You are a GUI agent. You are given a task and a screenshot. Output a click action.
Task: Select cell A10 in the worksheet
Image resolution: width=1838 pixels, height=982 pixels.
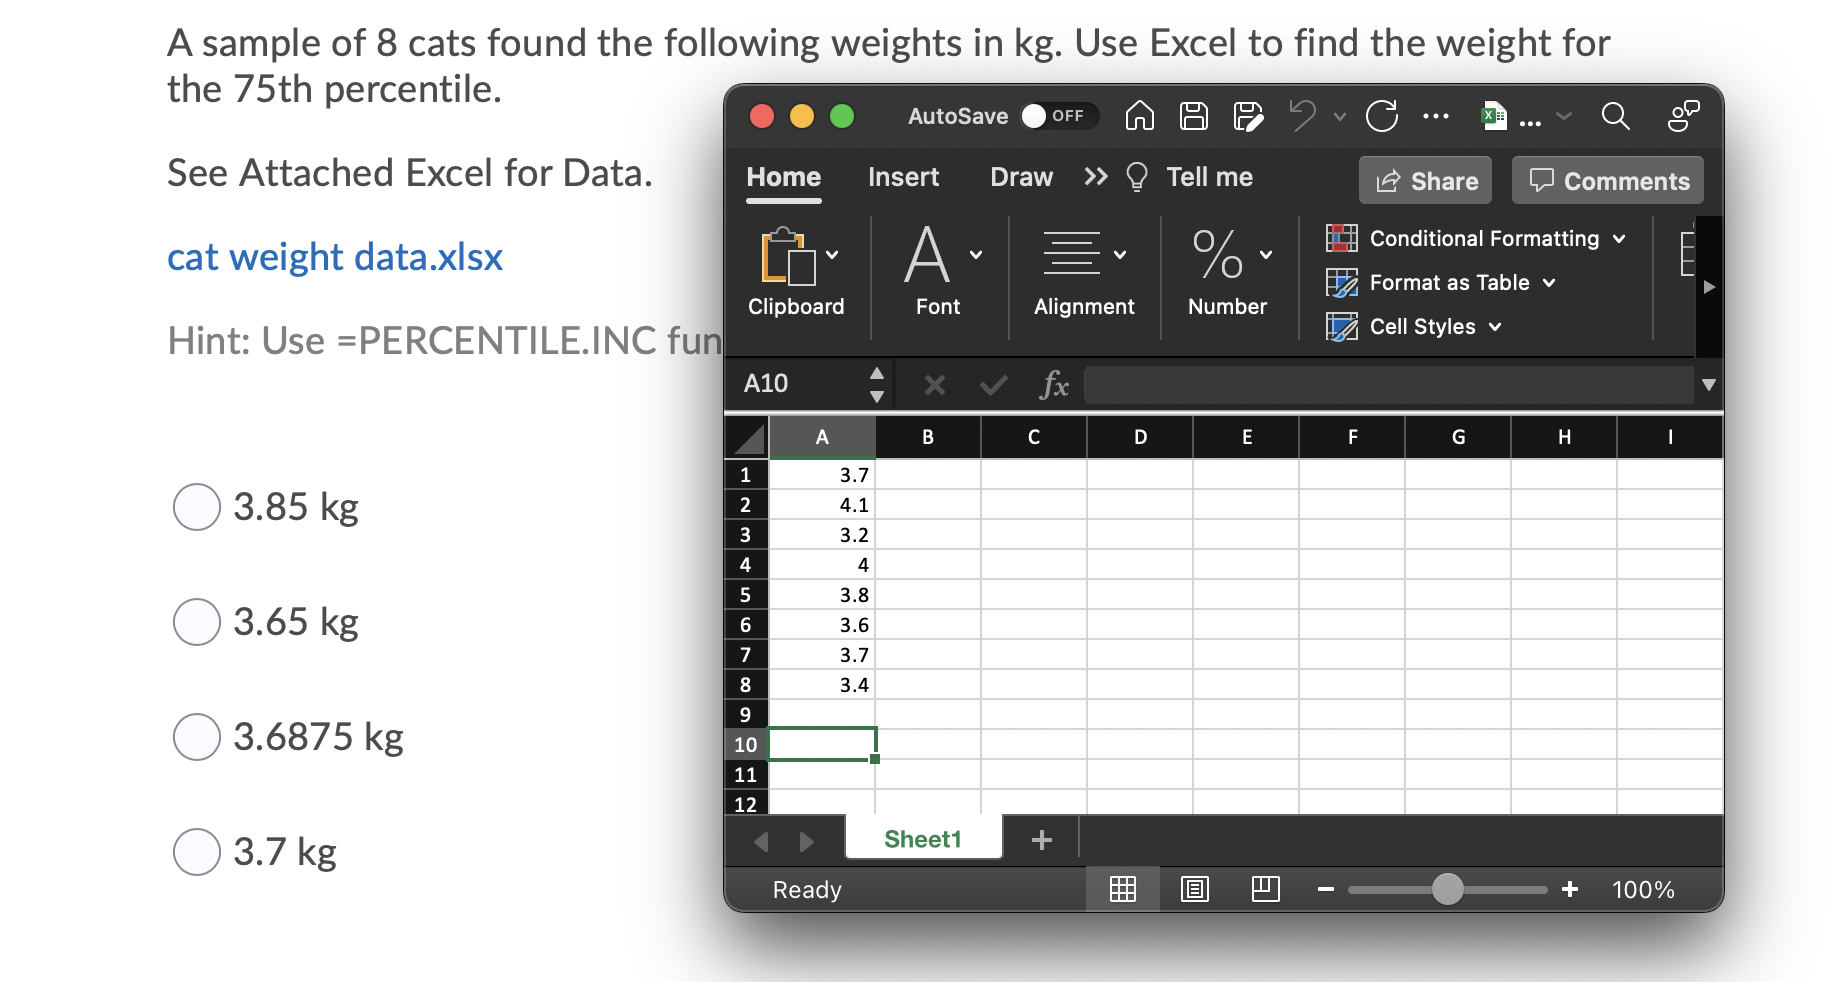click(x=822, y=744)
